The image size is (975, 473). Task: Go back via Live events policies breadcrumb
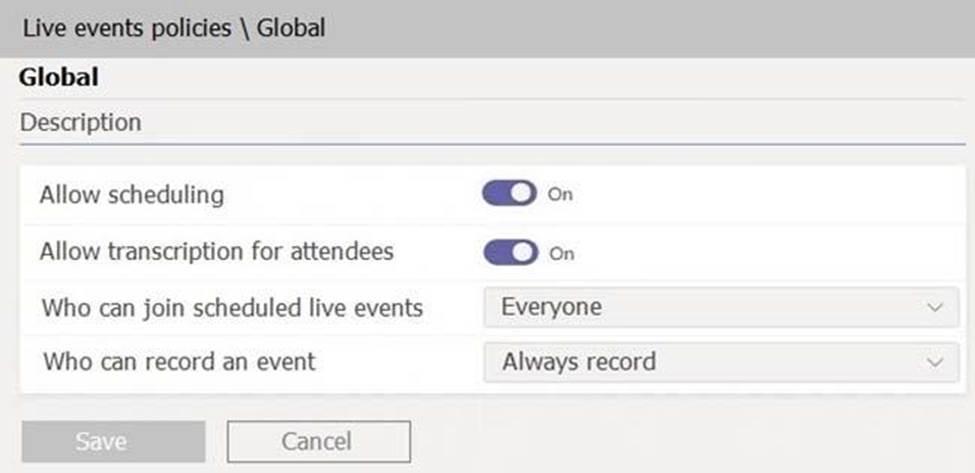(126, 28)
